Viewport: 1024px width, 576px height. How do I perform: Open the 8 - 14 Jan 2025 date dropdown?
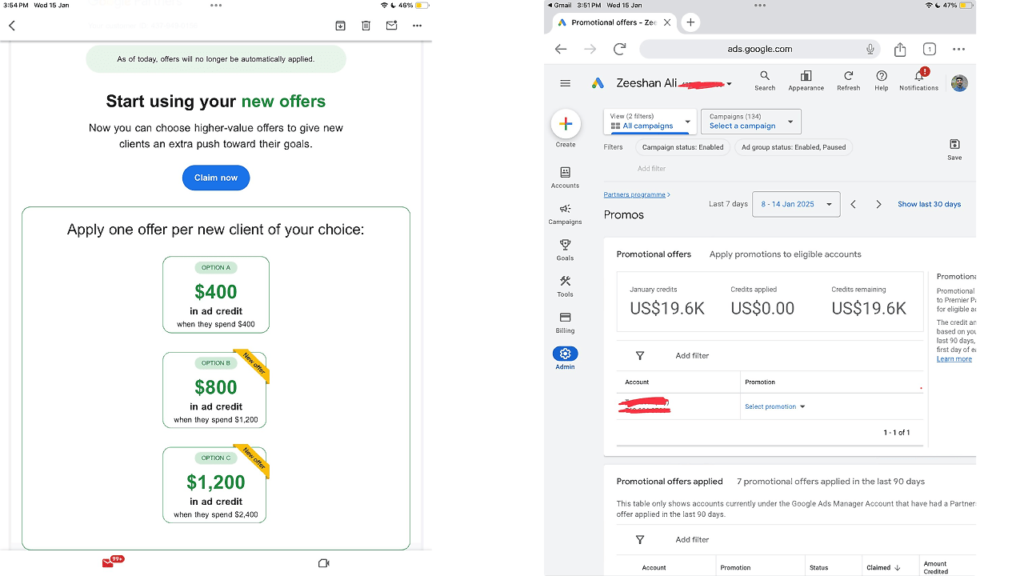[x=796, y=204]
